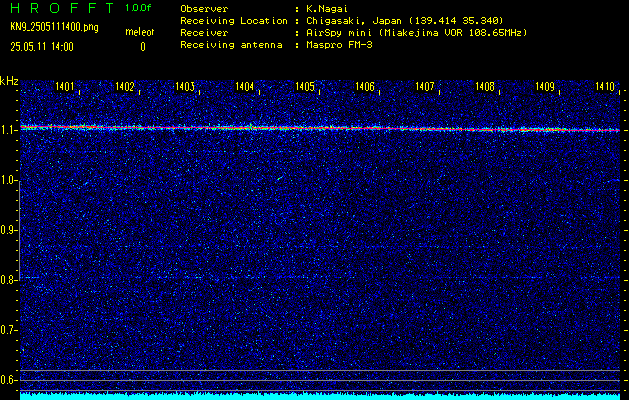Click the 'meteor' count label

(140, 32)
